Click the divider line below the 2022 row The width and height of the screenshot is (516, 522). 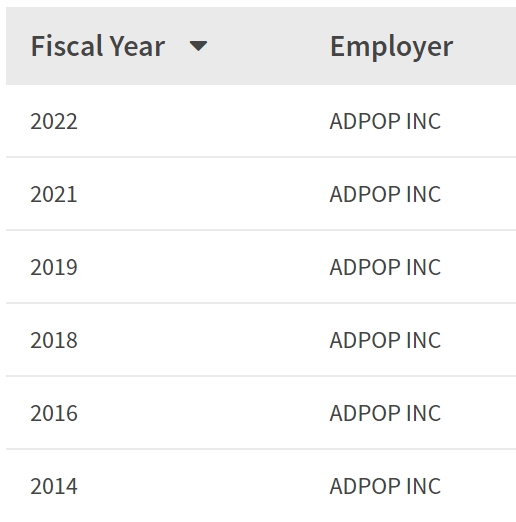click(261, 157)
